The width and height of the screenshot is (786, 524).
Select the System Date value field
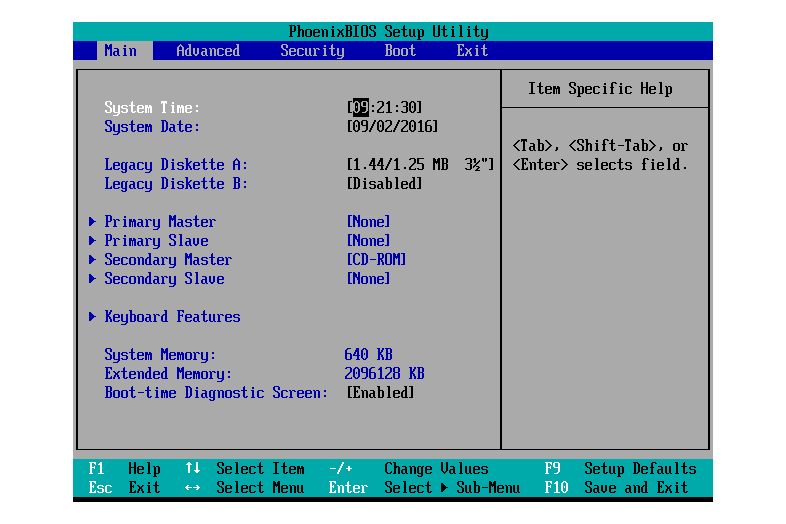392,127
